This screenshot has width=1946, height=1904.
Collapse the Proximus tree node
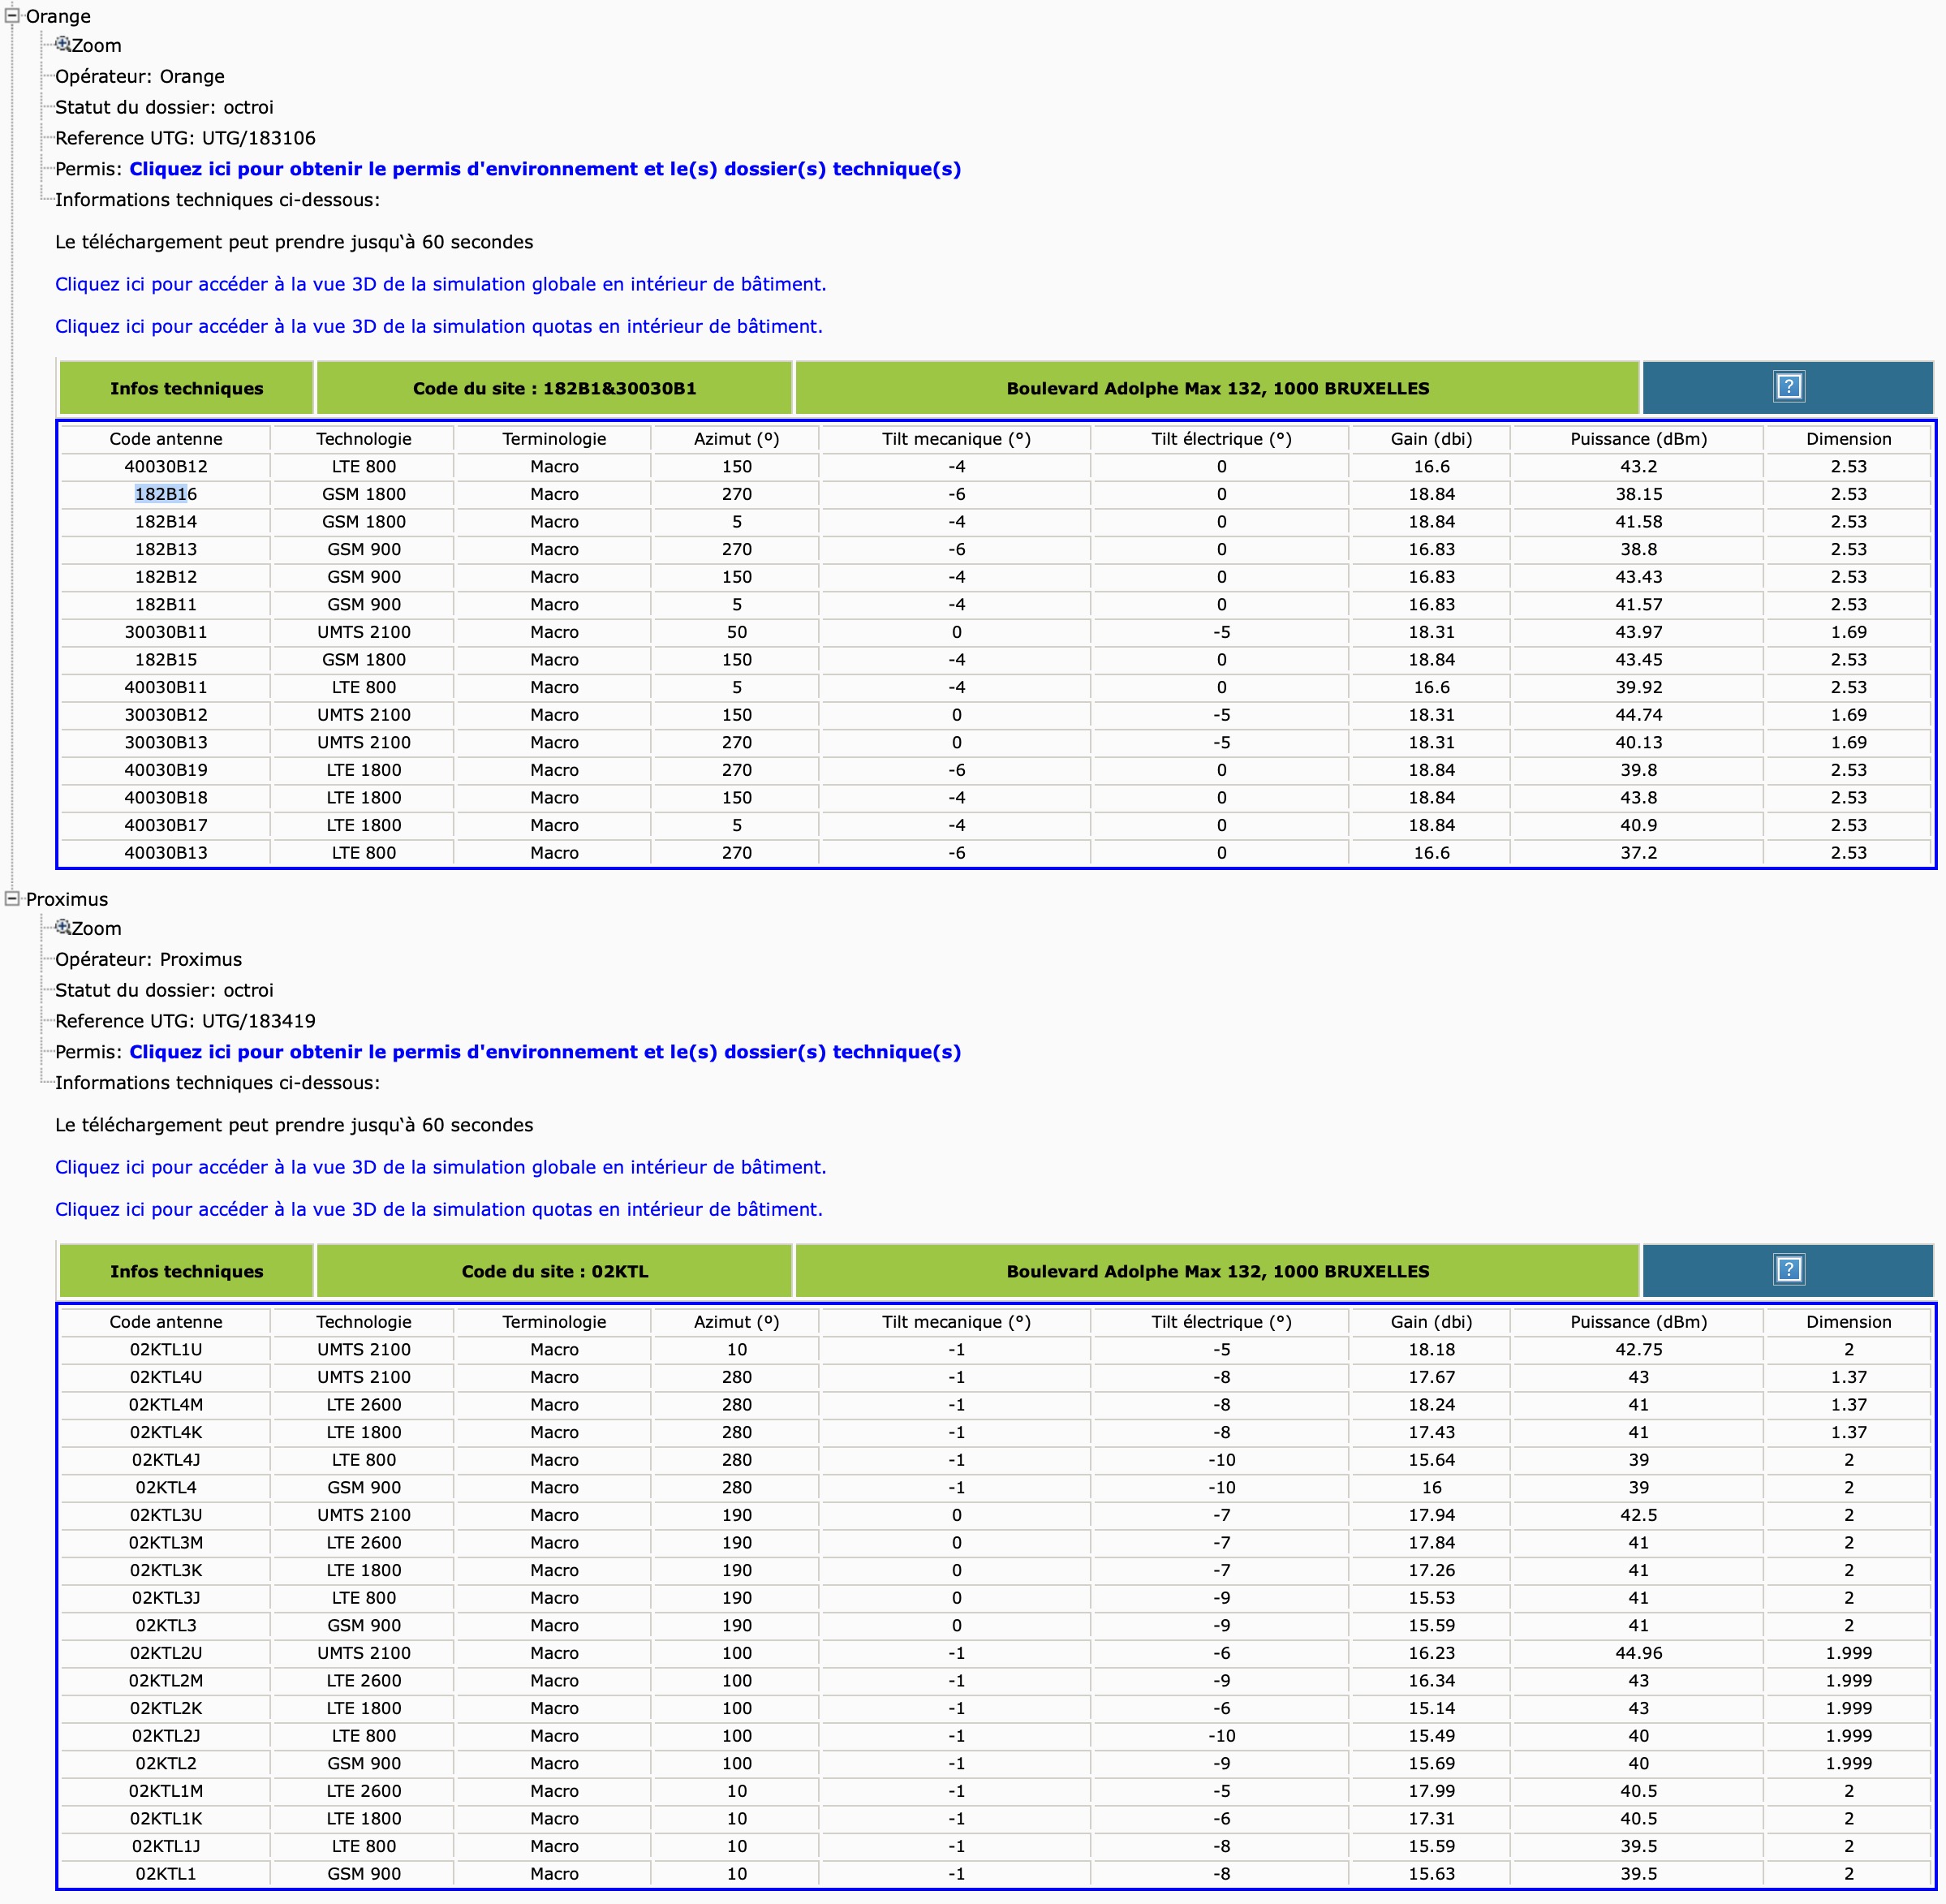[12, 898]
